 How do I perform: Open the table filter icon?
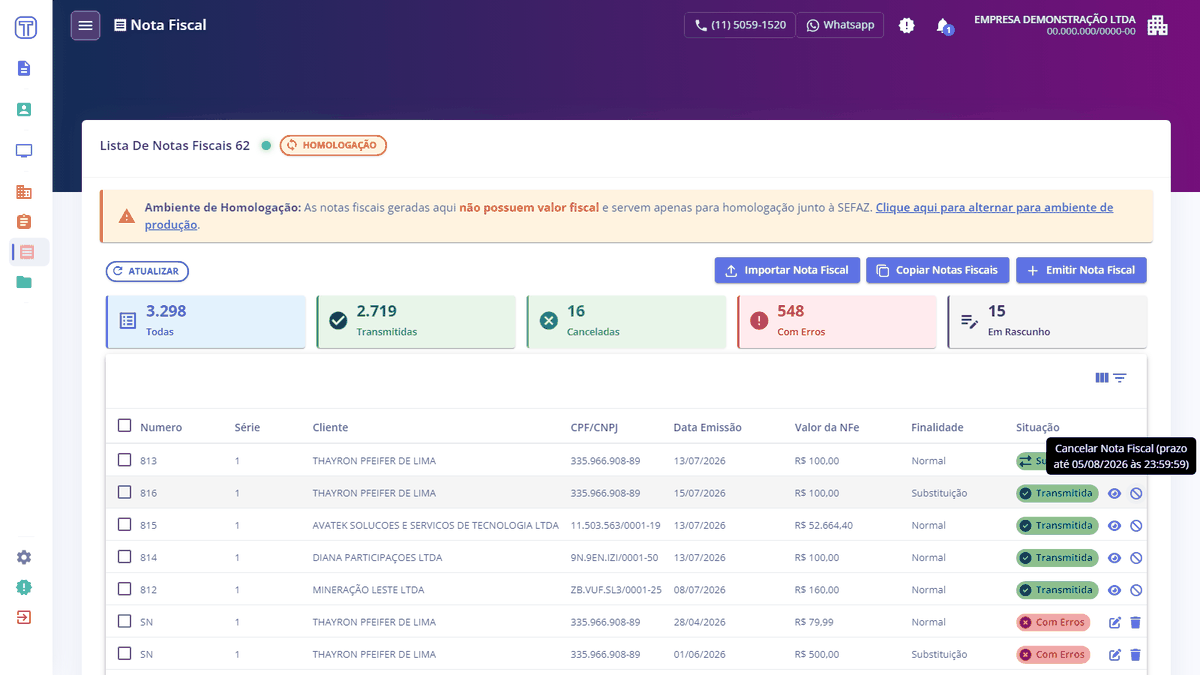click(1120, 378)
